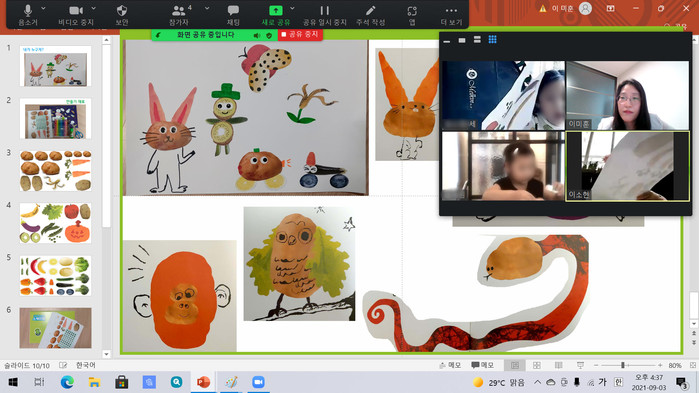699x393 pixels.
Task: Open the annotate pencil tool
Action: coord(370,14)
